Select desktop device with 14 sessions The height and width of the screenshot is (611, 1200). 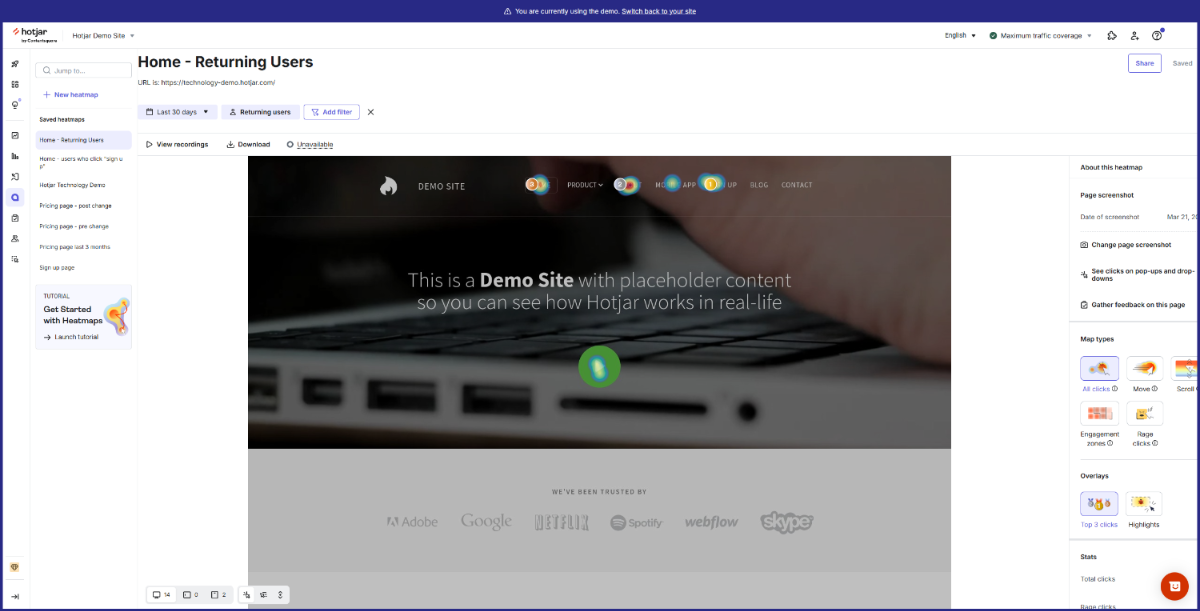(x=161, y=595)
